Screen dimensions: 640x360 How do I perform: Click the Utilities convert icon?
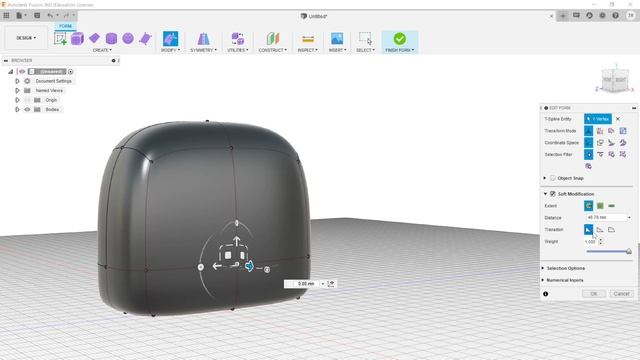tap(238, 39)
